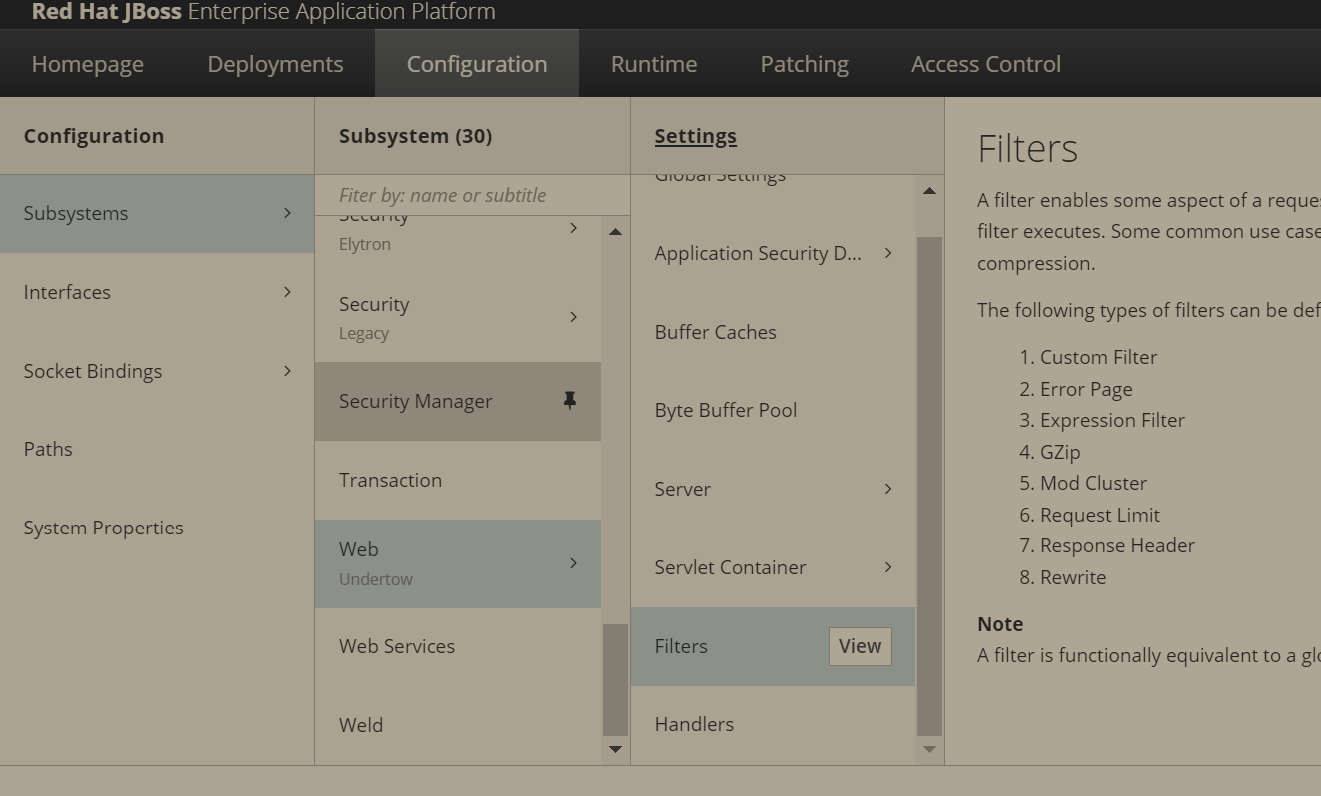Open the Security Legacy chevron

coord(573,317)
